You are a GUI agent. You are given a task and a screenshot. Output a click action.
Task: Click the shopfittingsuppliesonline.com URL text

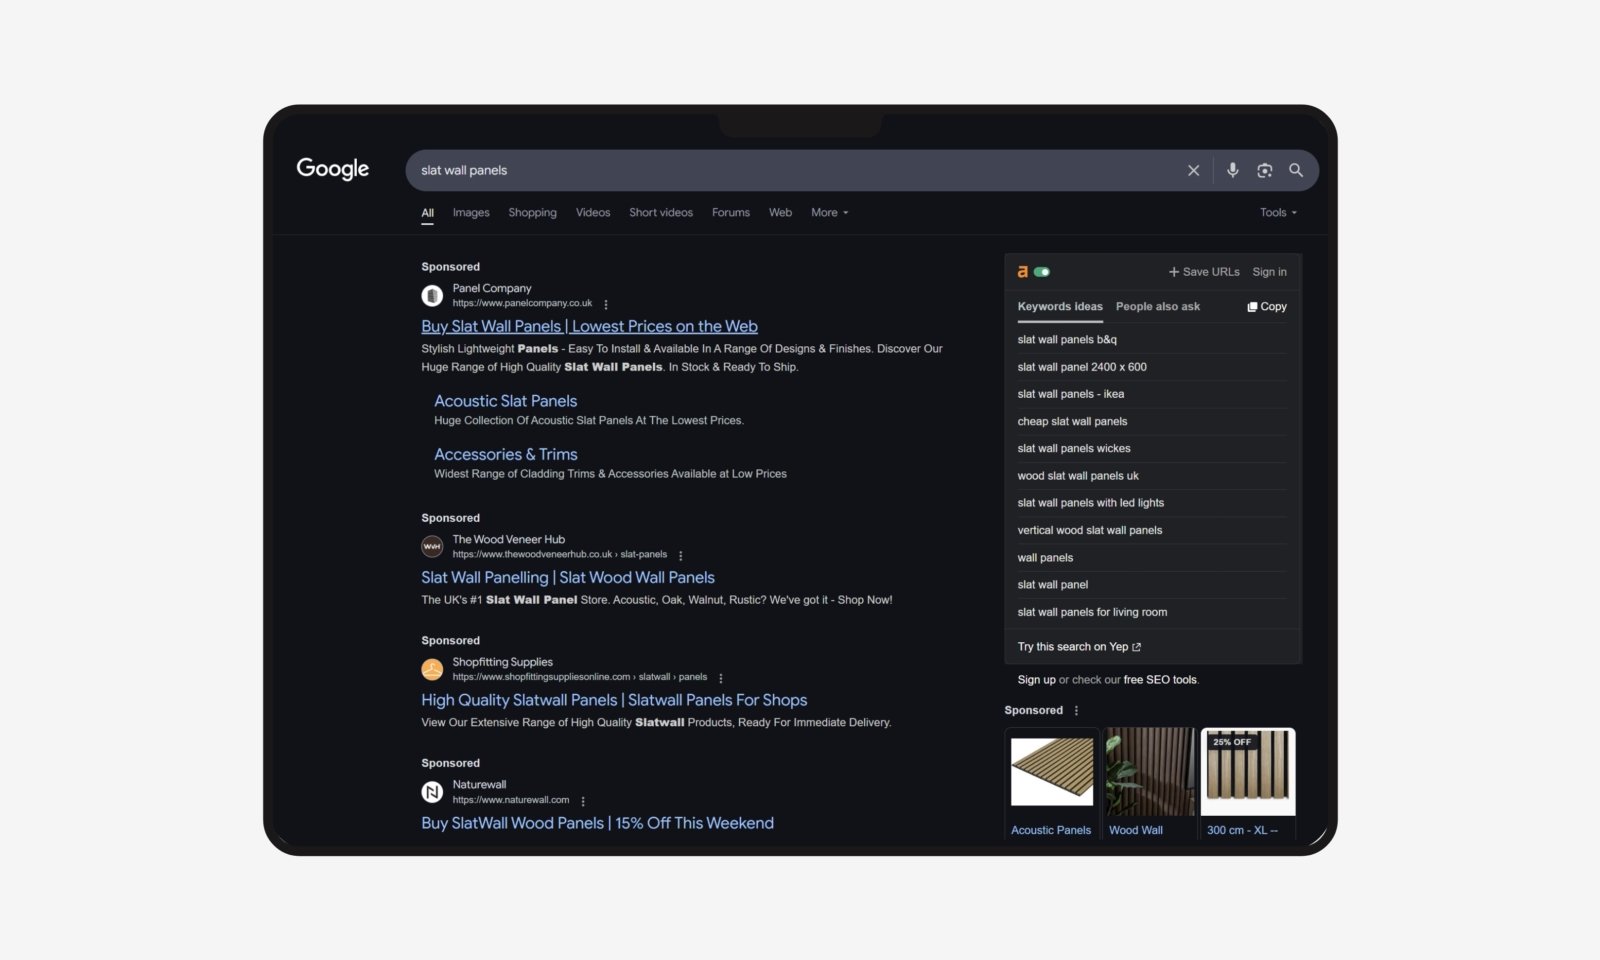coord(580,678)
